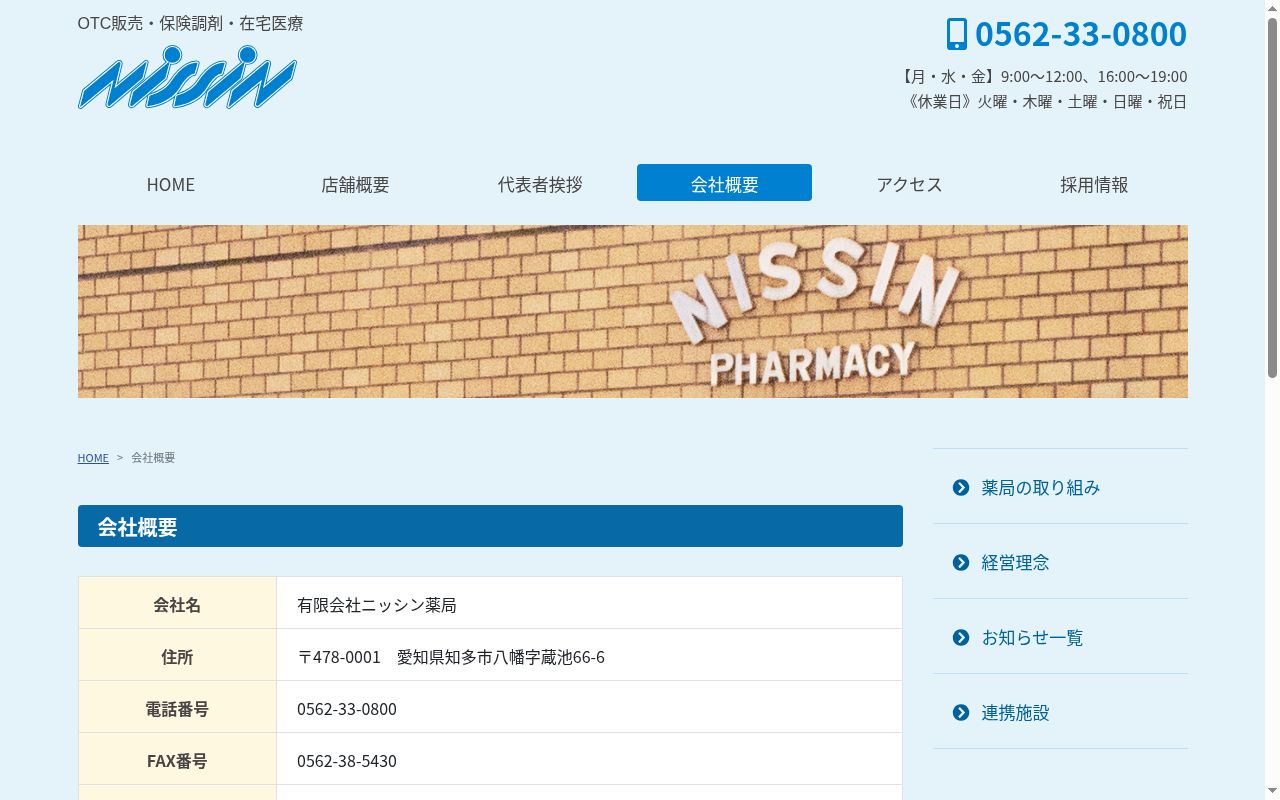Click the 休業日 closed days text
This screenshot has height=800, width=1280.
coord(1045,101)
